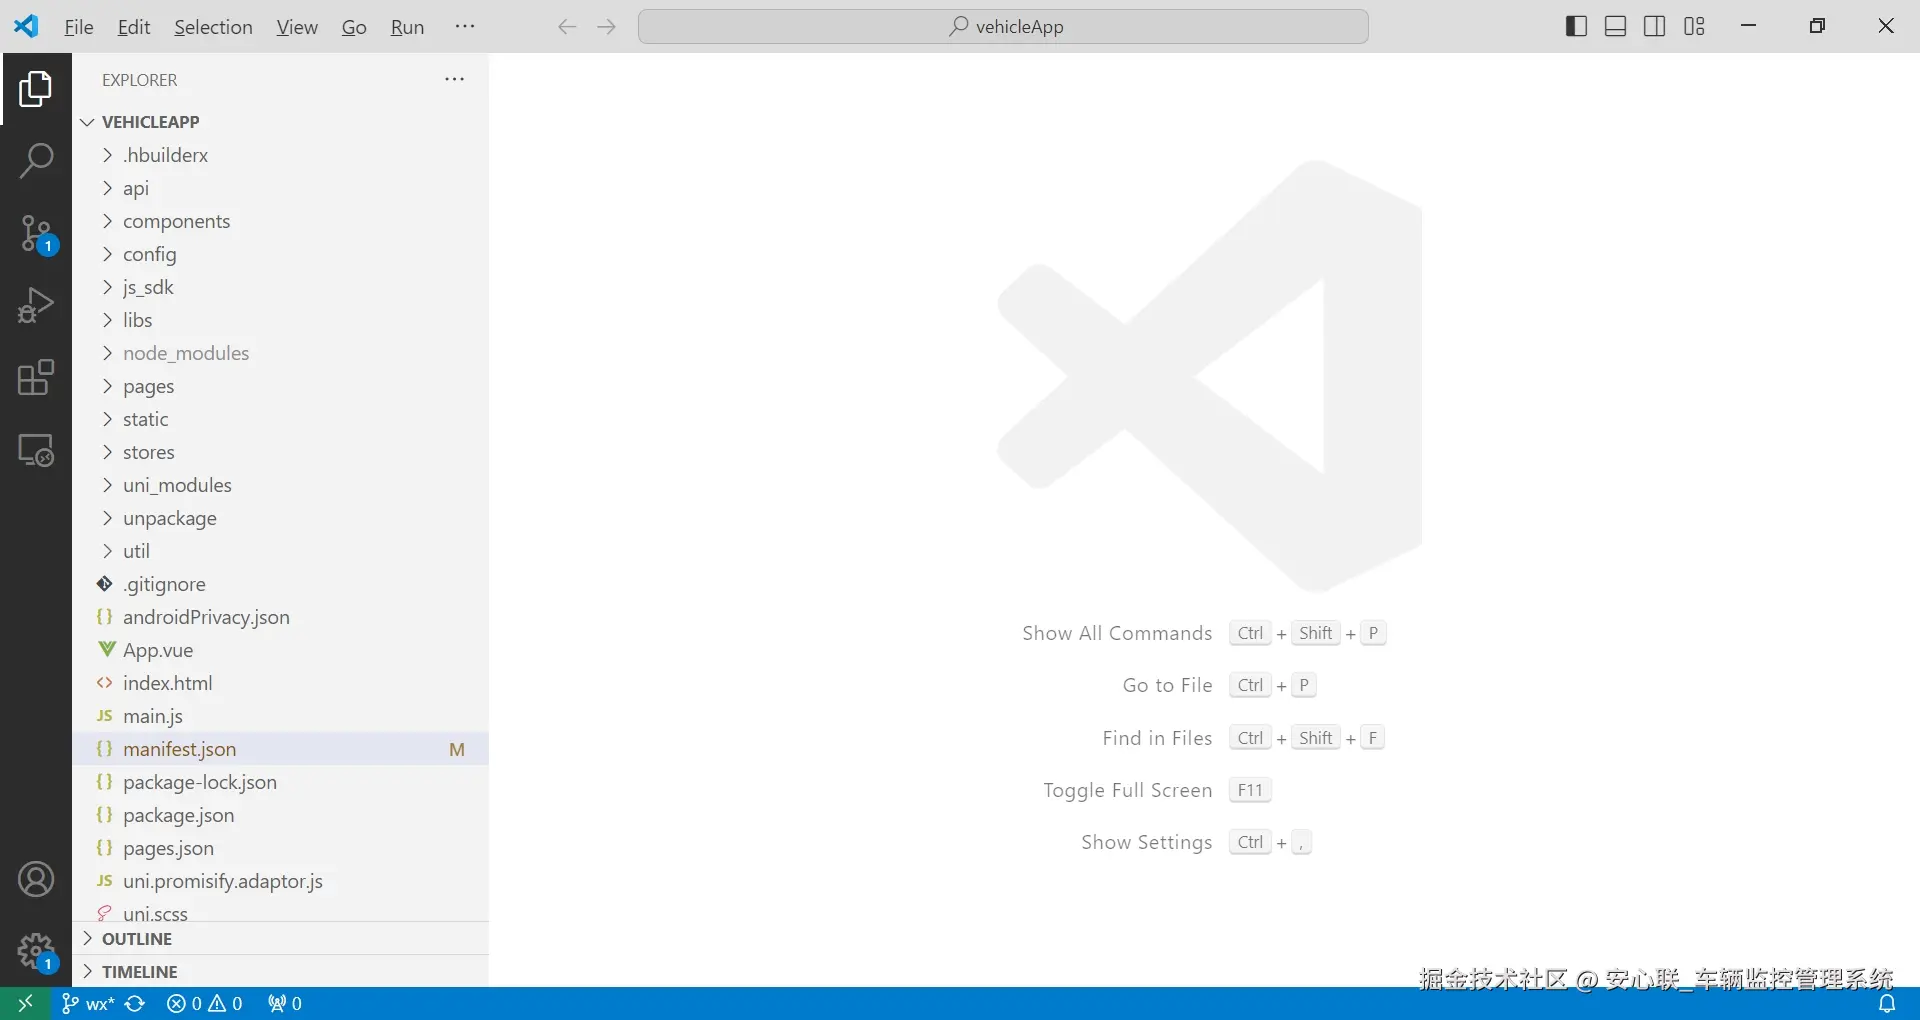1920x1020 pixels.
Task: Open remote window button in status bar
Action: tap(26, 1003)
